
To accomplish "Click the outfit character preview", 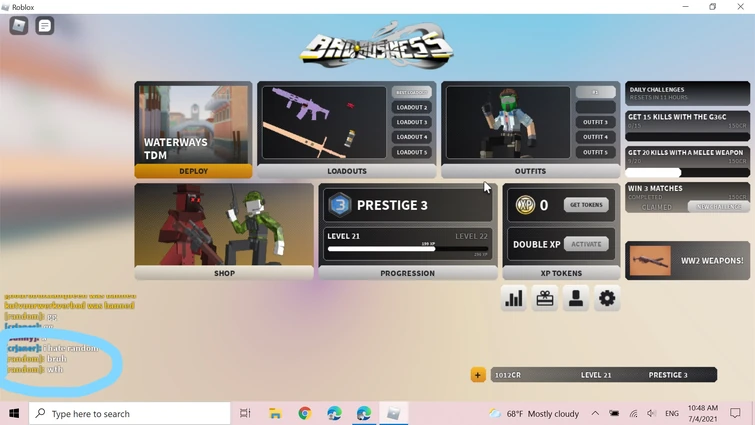I will (508, 122).
